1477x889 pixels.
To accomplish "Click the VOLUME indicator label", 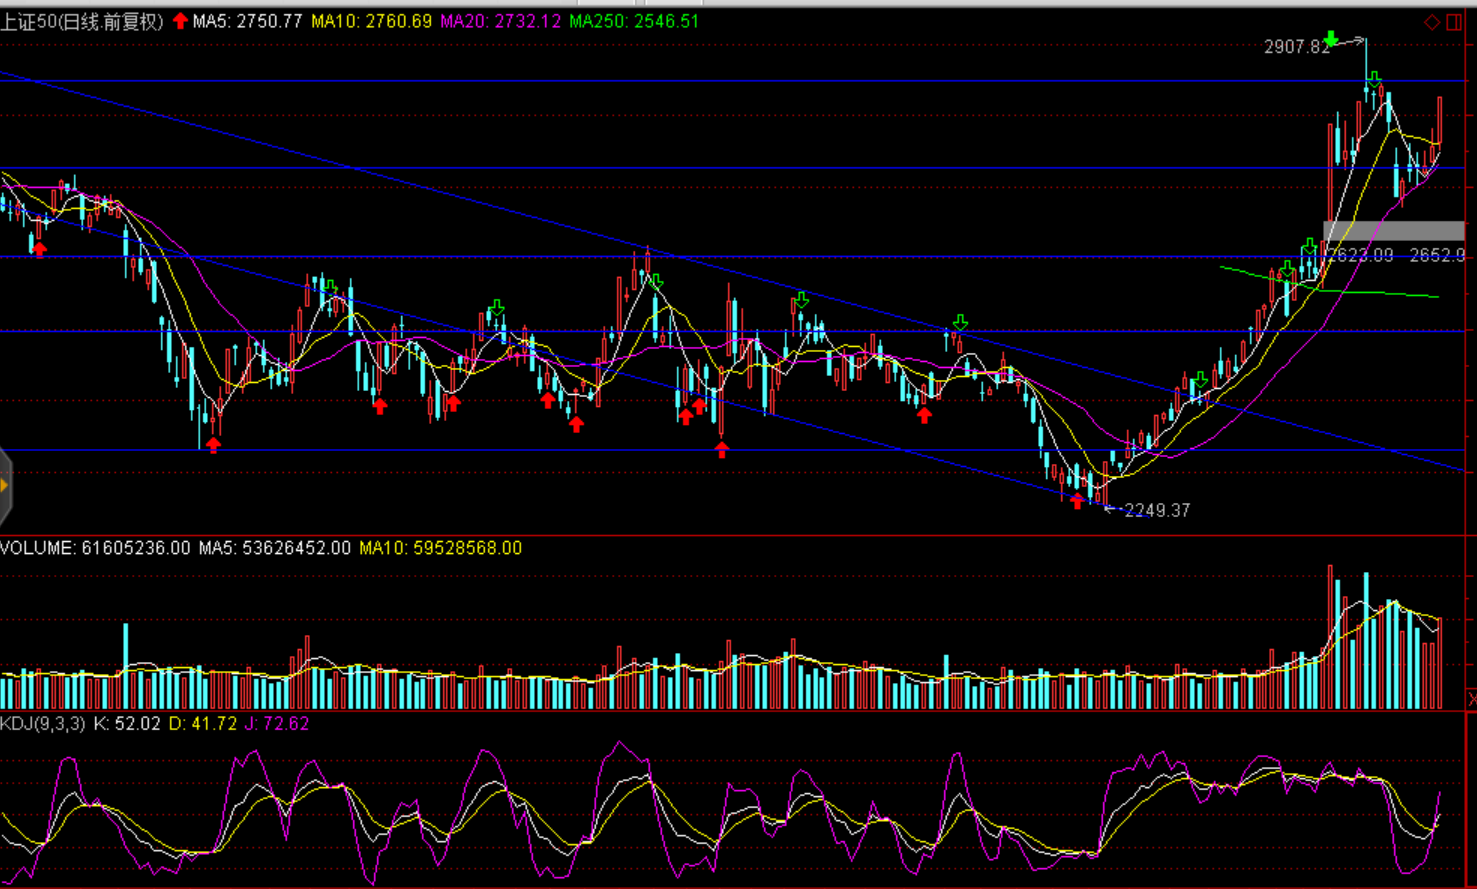I will click(95, 548).
